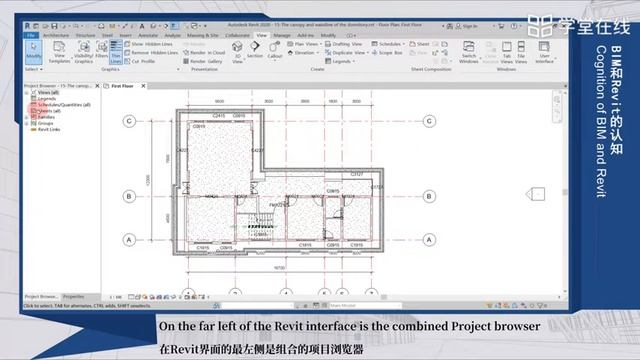
Task: Create a new Sheet
Action: click(419, 44)
